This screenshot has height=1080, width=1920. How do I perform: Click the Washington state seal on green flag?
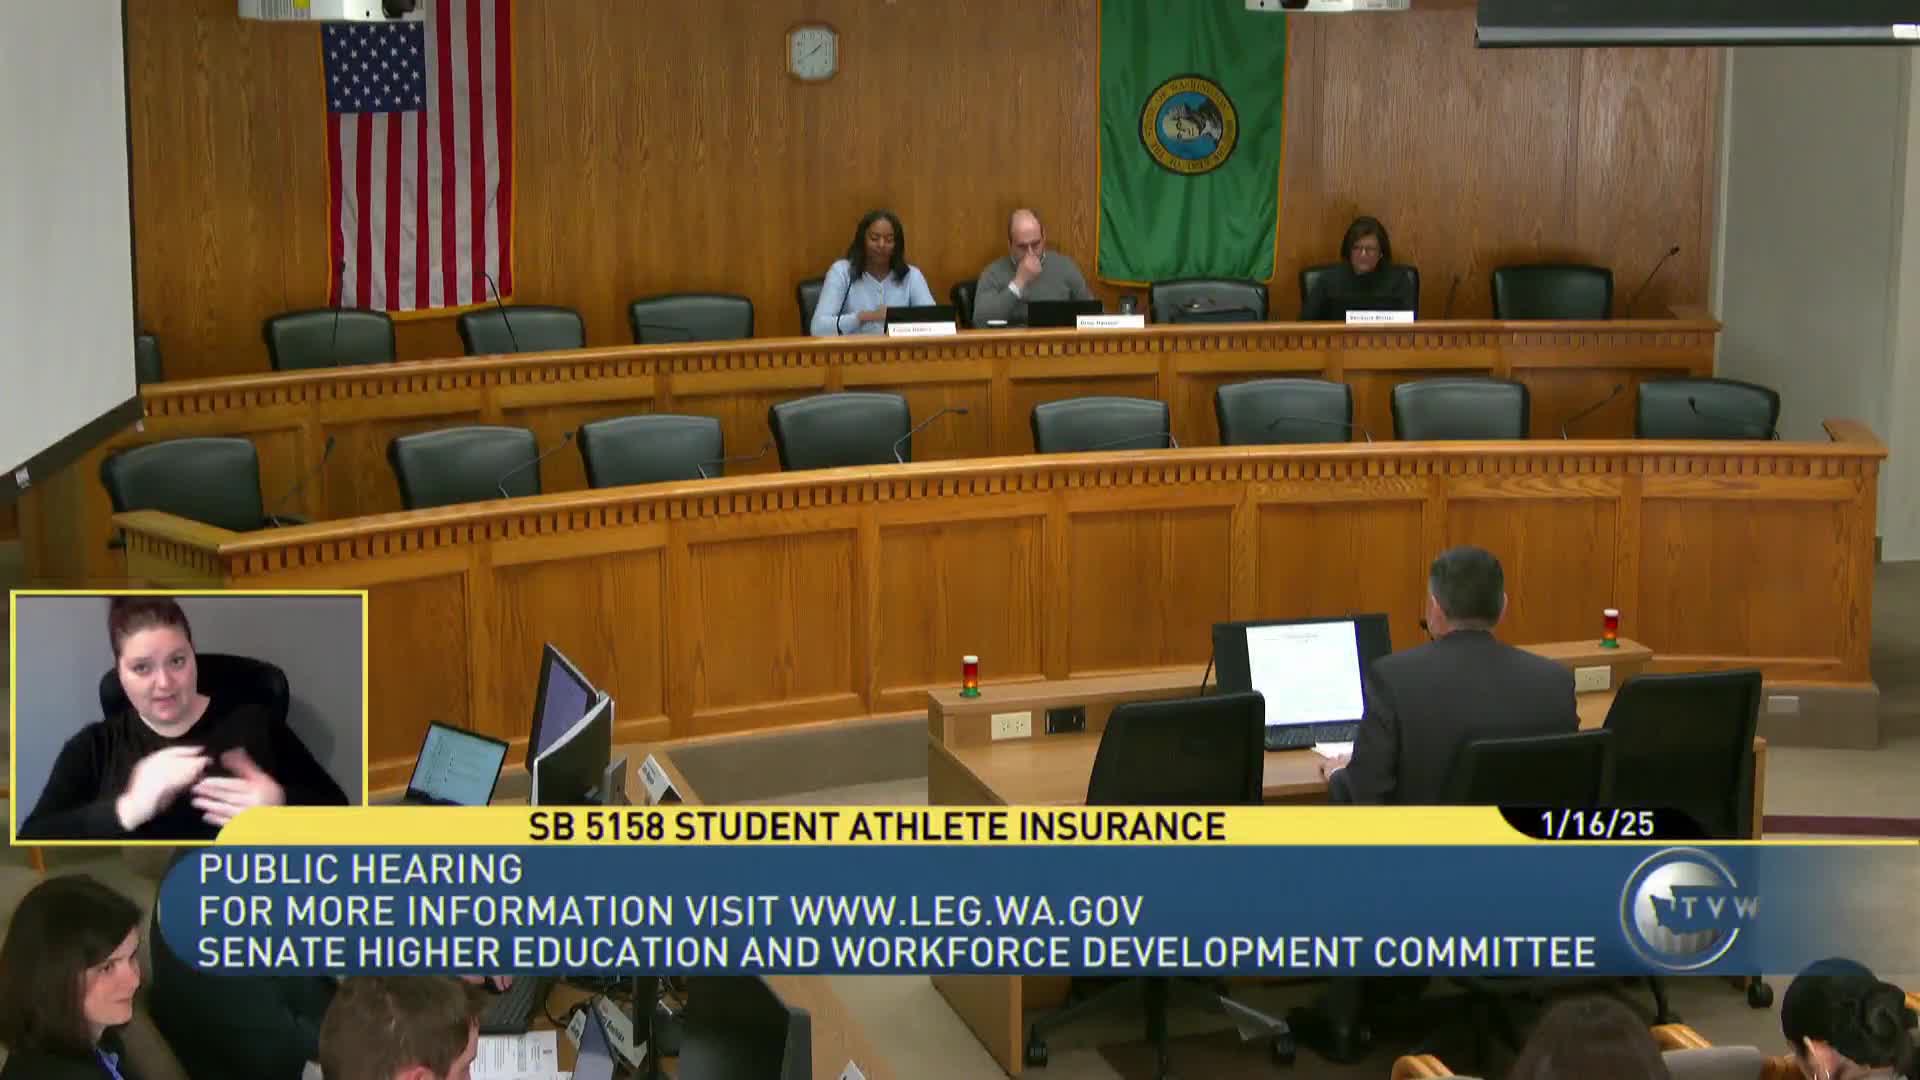tap(1189, 125)
